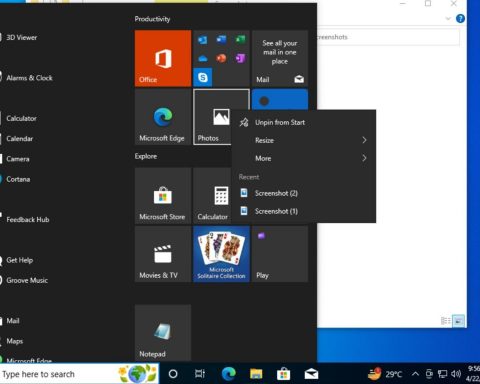
Task: Open the Office tile
Action: (163, 58)
